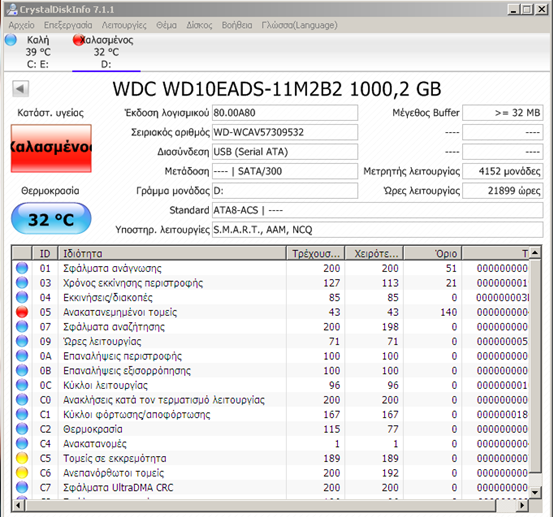553x517 pixels.
Task: Sort by the Τρέχουσ... column header
Action: click(316, 253)
